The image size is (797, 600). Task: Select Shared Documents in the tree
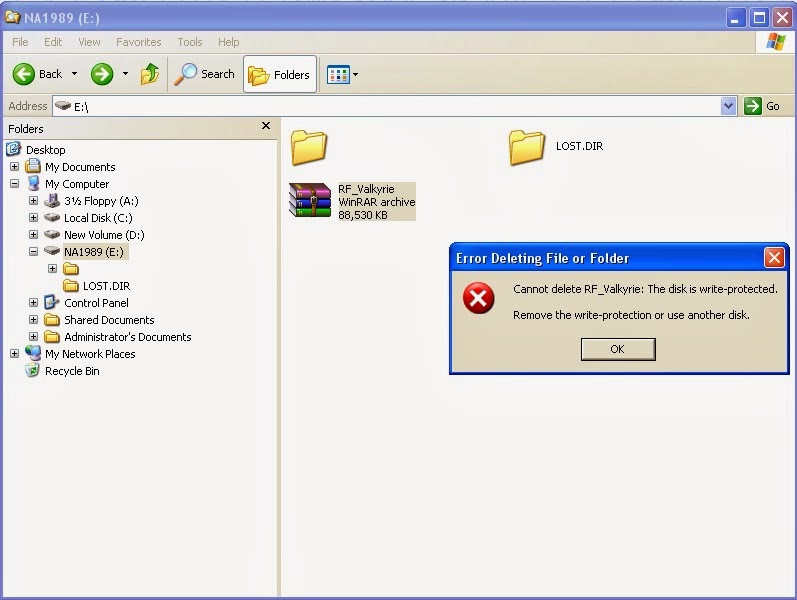click(109, 320)
